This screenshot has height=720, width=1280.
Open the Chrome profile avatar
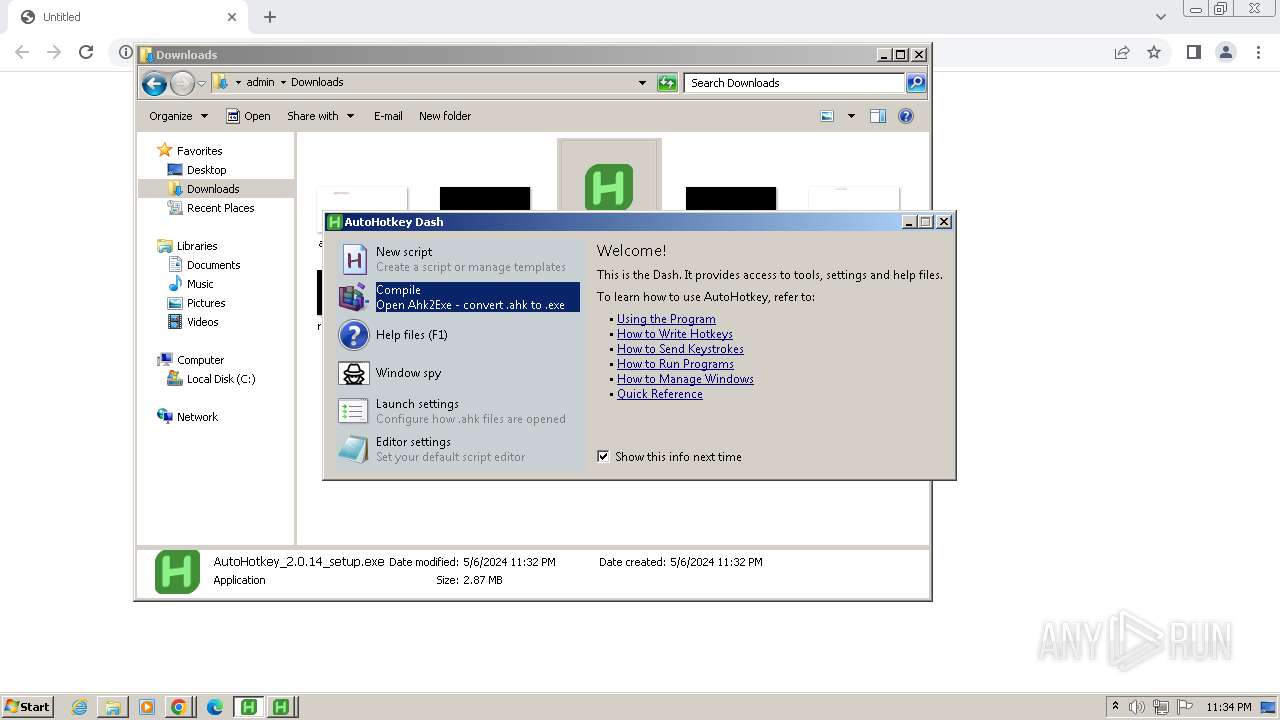pos(1226,52)
